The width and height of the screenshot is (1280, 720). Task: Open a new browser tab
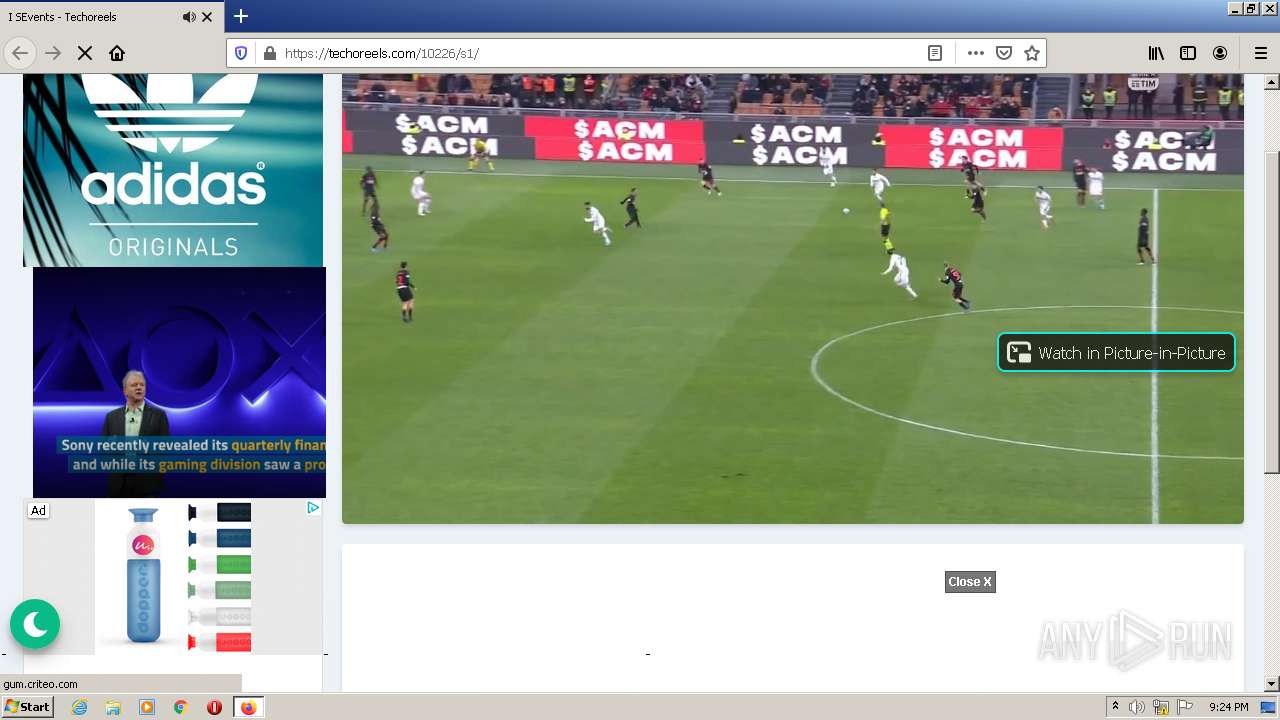click(x=241, y=16)
